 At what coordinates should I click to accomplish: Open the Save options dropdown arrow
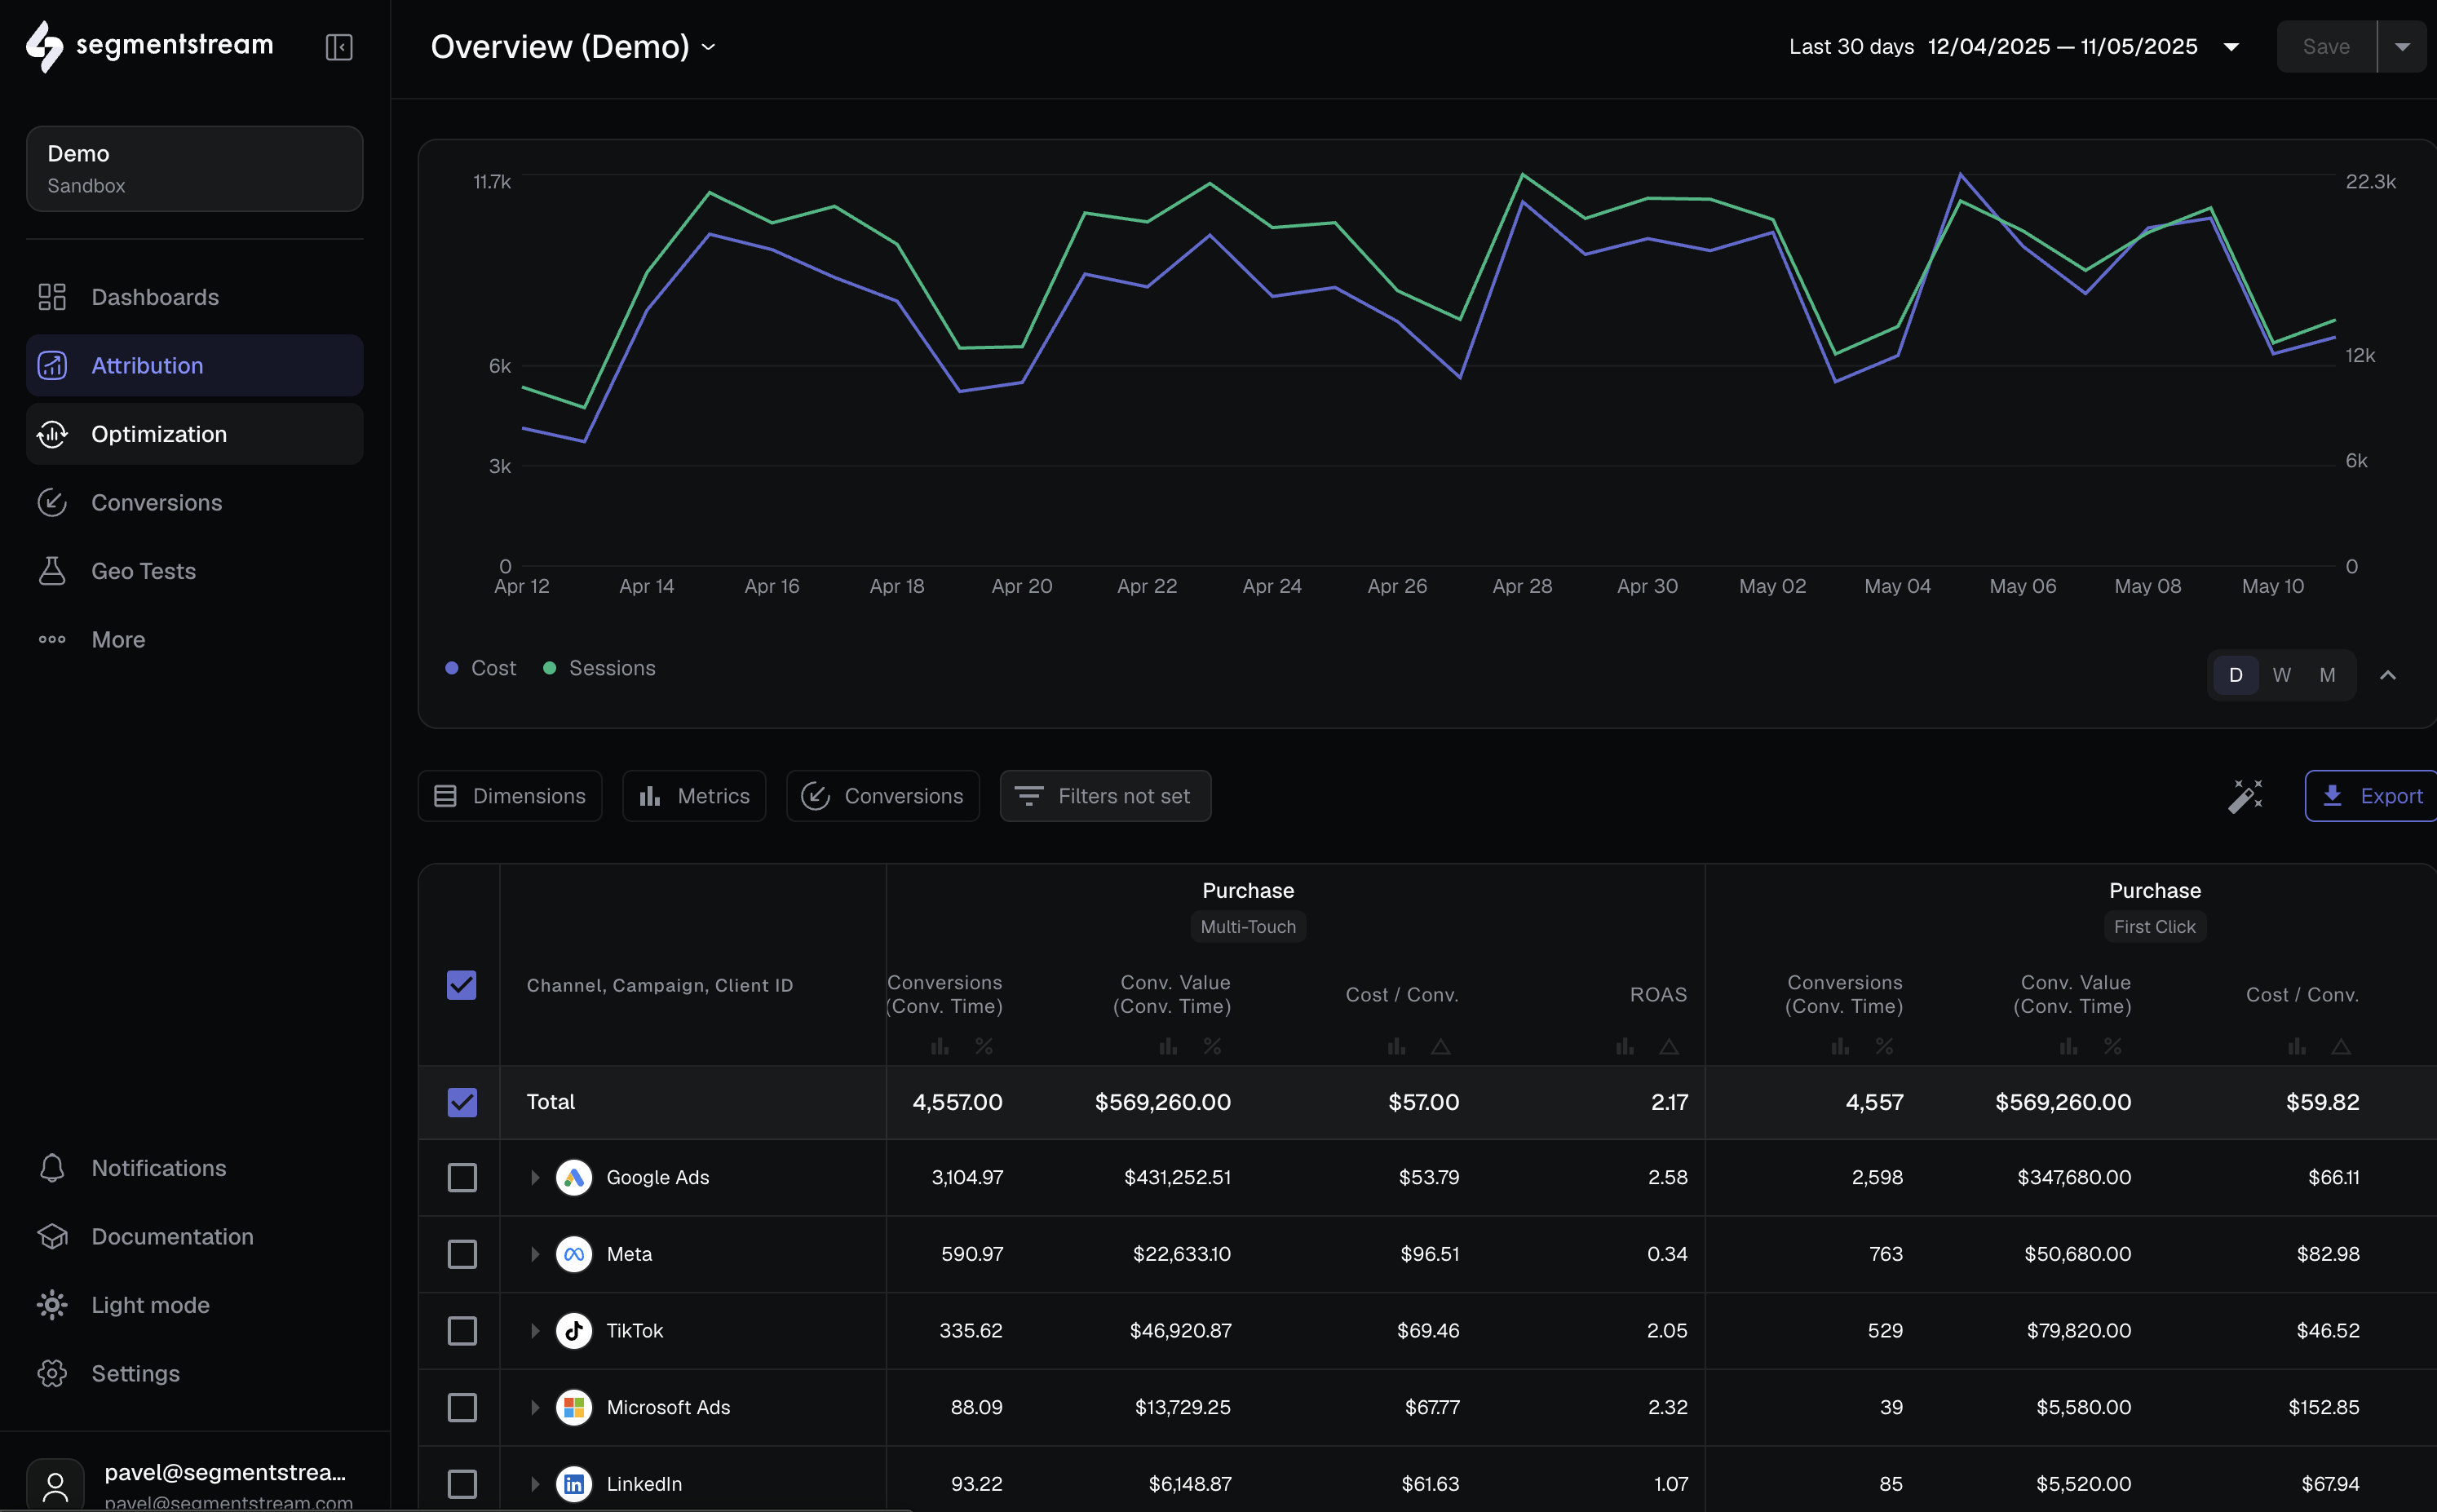pyautogui.click(x=2402, y=47)
